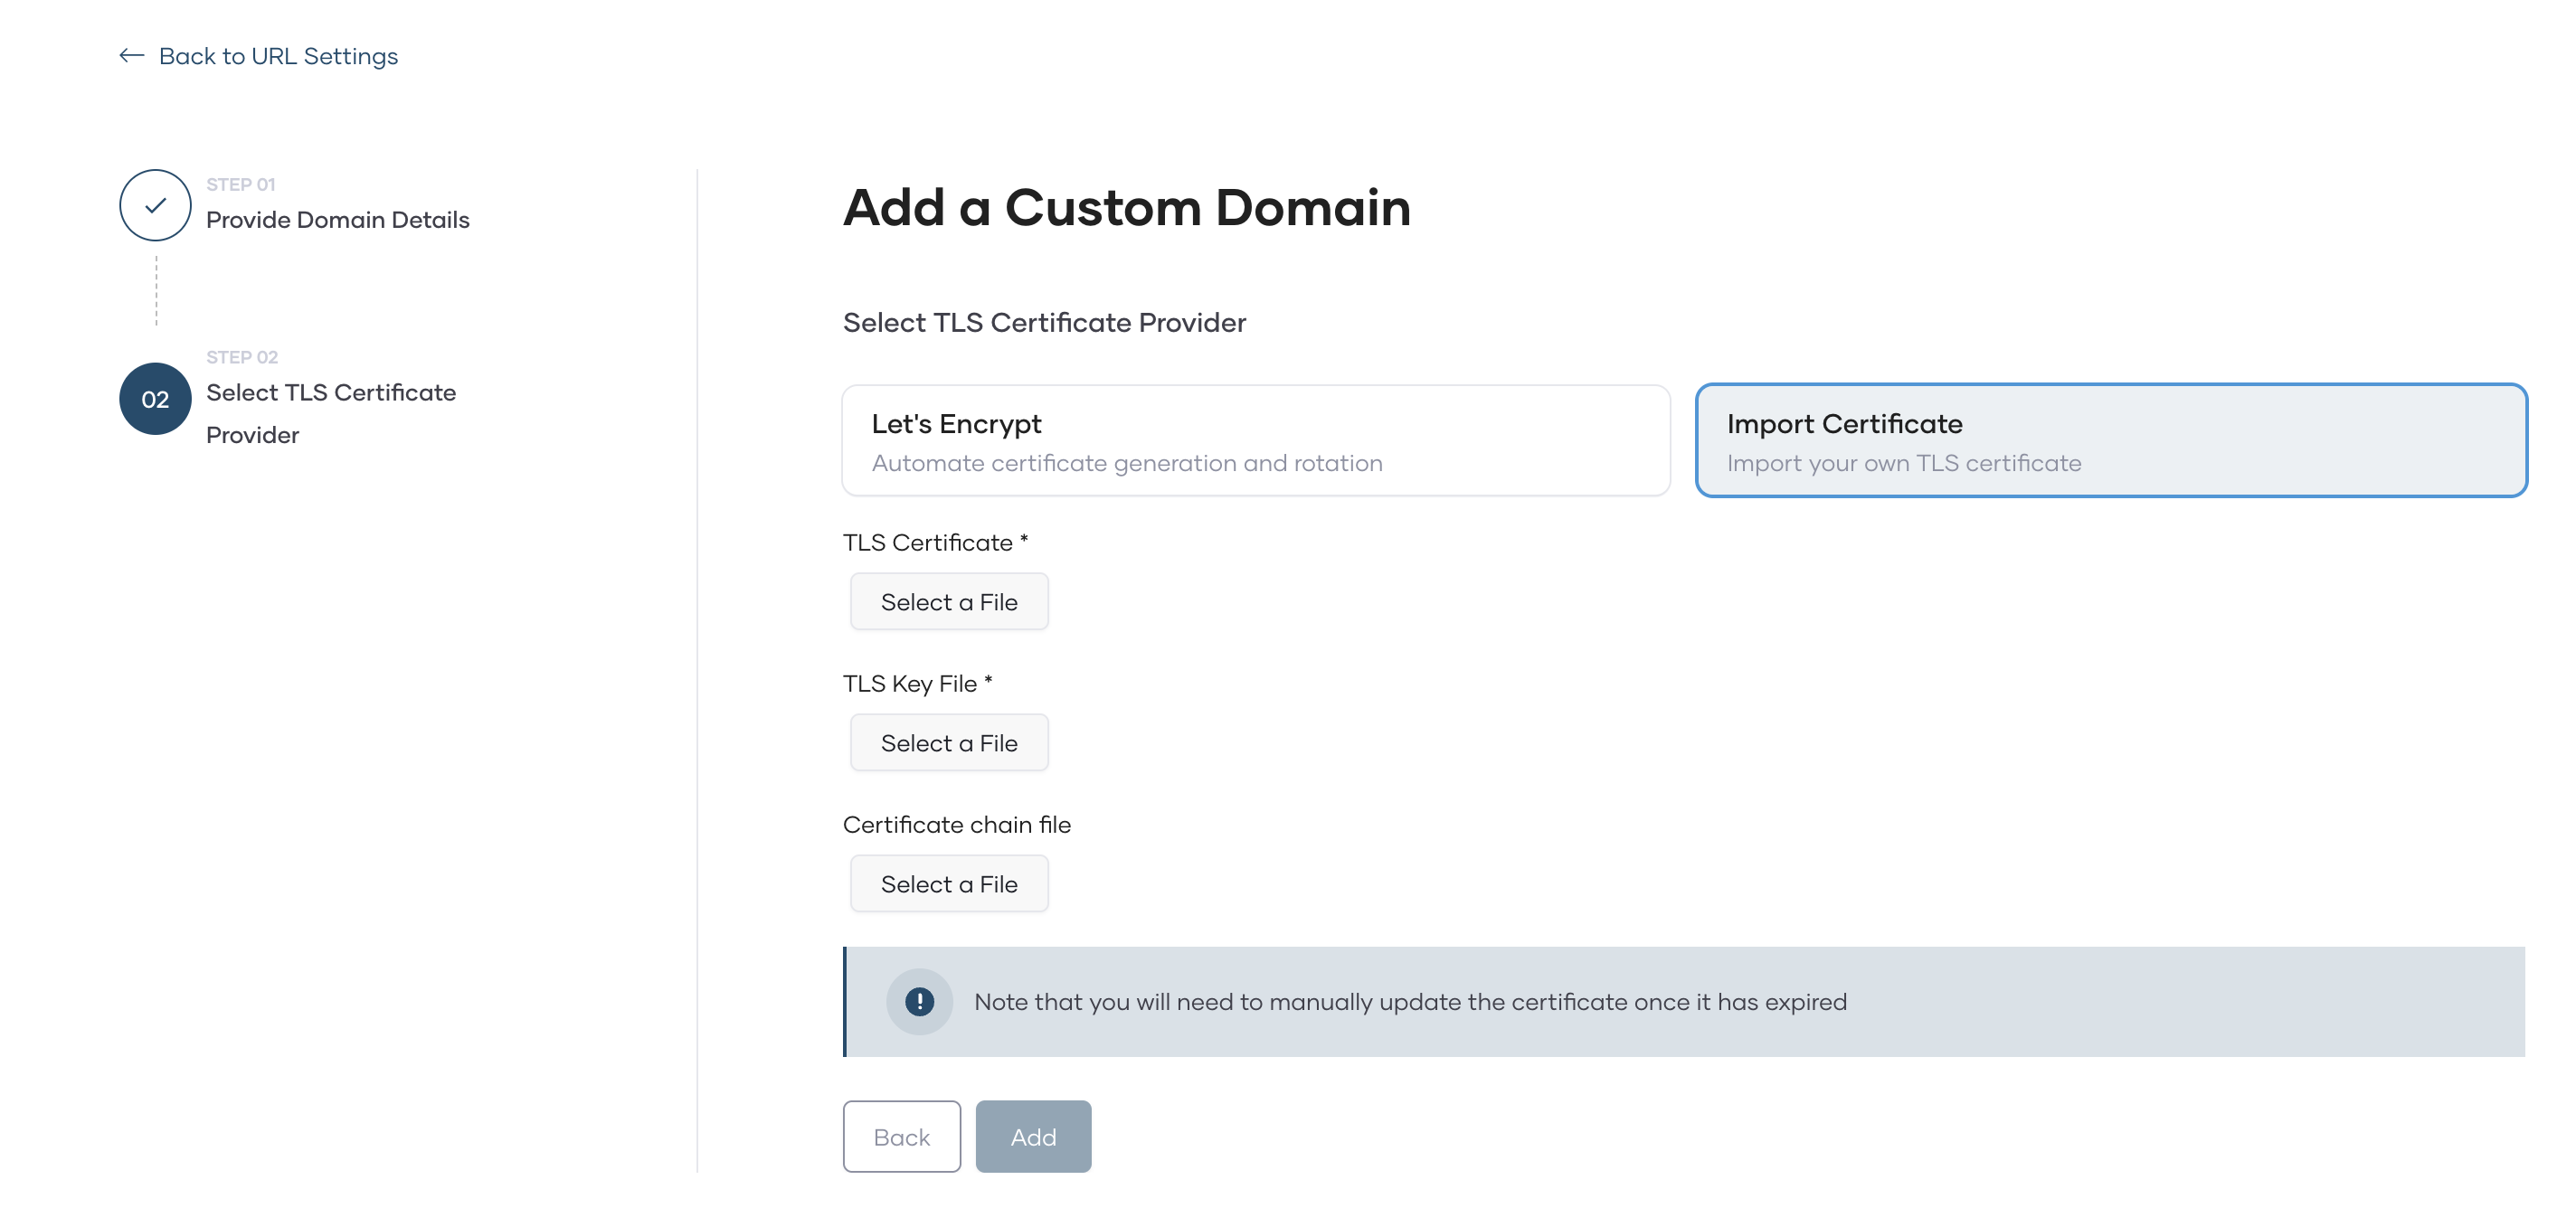Image resolution: width=2576 pixels, height=1208 pixels.
Task: Click Back to URL Settings
Action: click(x=278, y=56)
